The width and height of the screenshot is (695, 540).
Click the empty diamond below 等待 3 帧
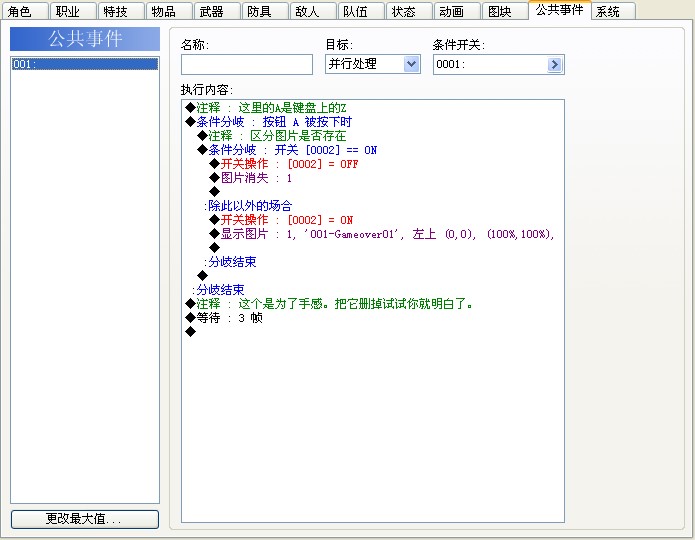[x=191, y=332]
